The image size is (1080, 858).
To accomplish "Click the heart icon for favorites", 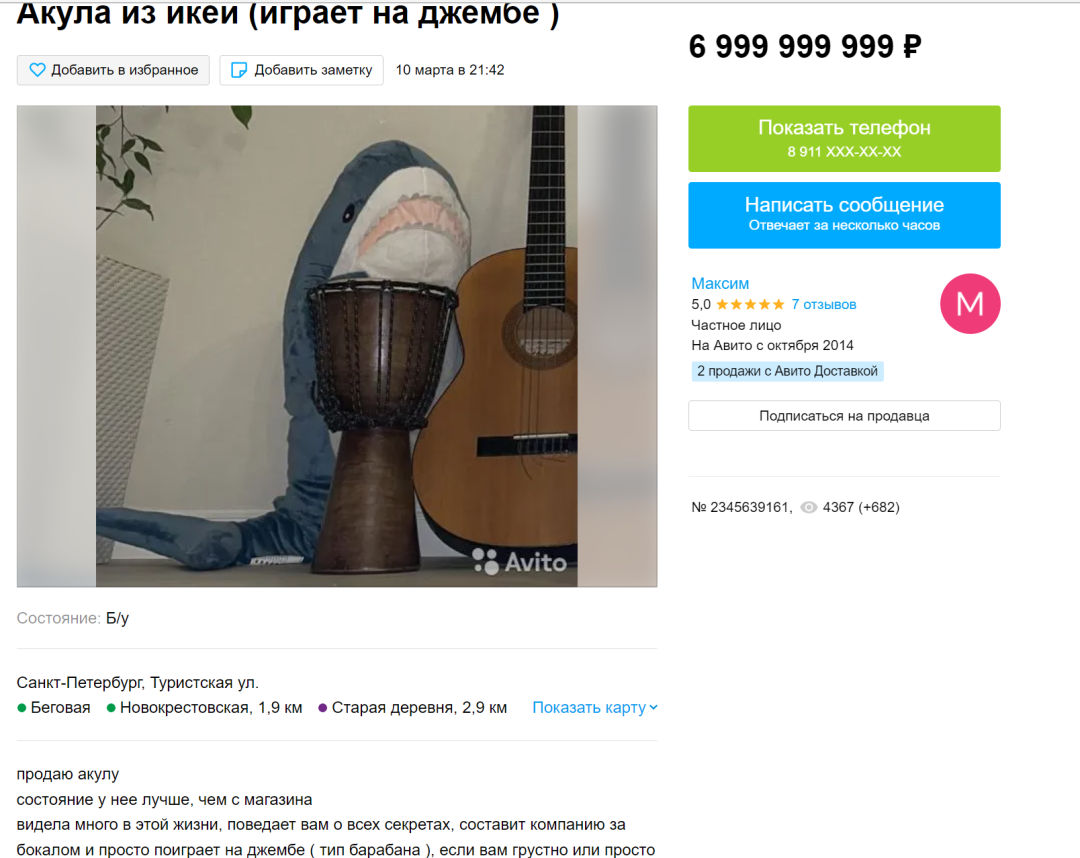I will 37,70.
